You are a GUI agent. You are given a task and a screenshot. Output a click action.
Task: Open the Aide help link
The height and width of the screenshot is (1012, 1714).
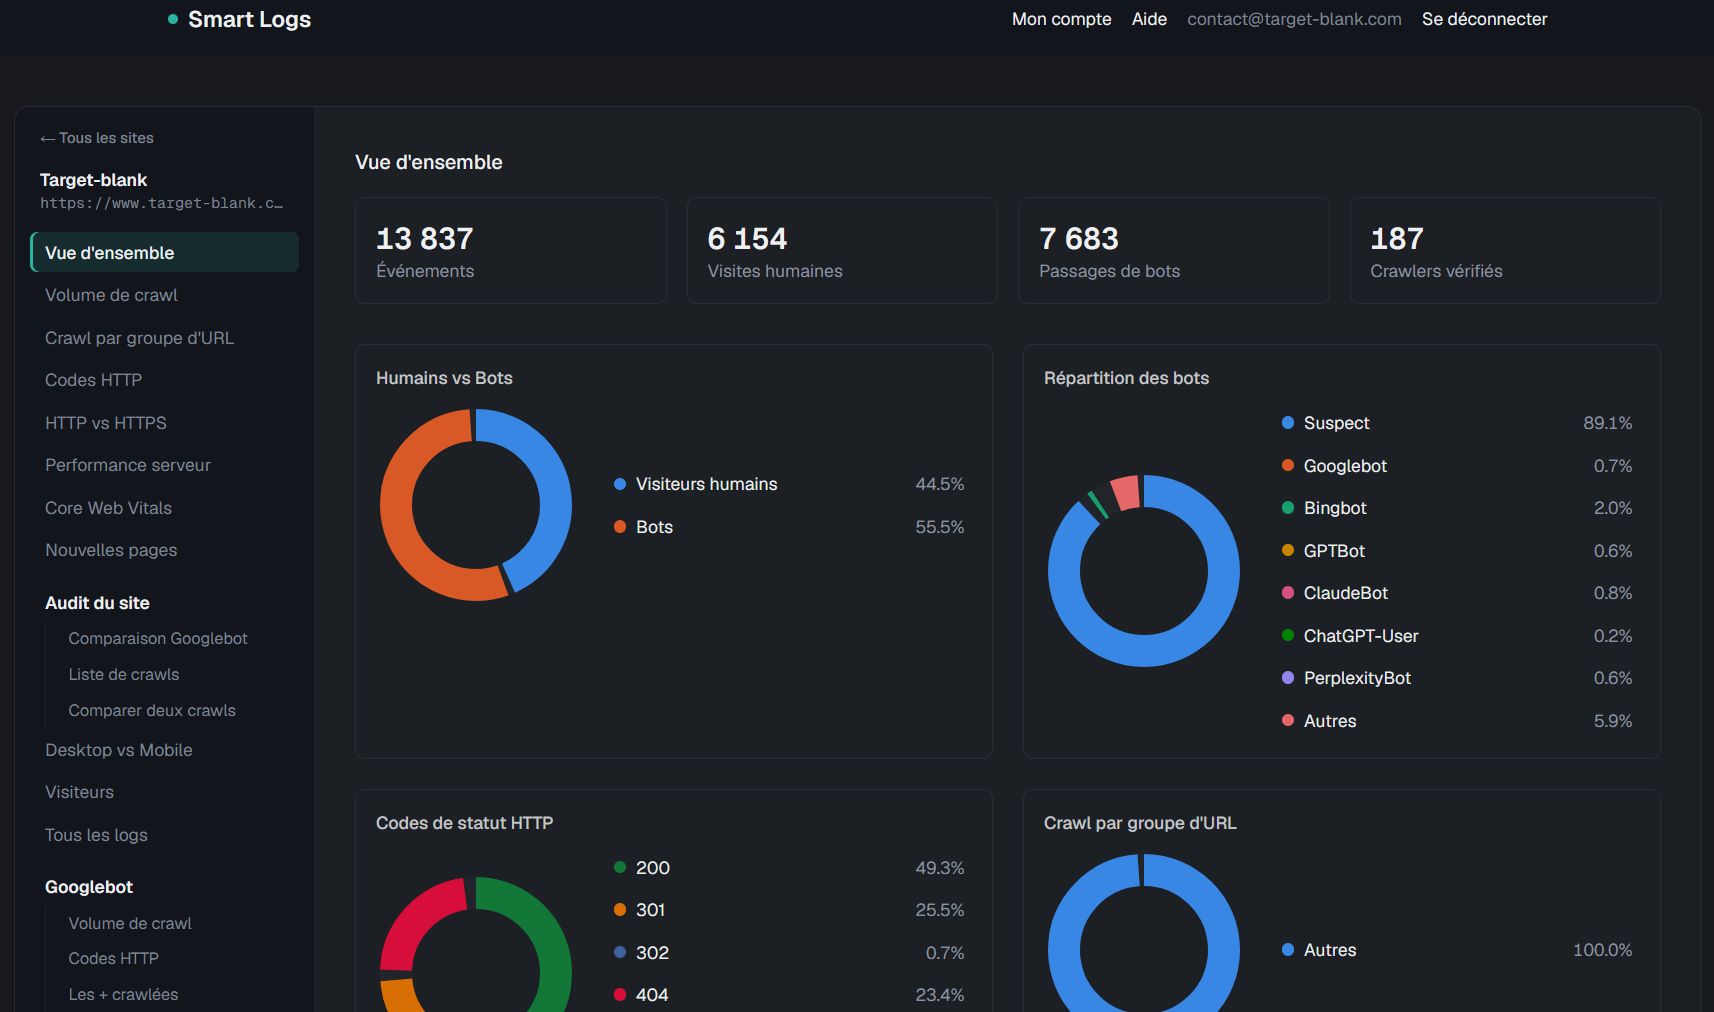(1149, 19)
